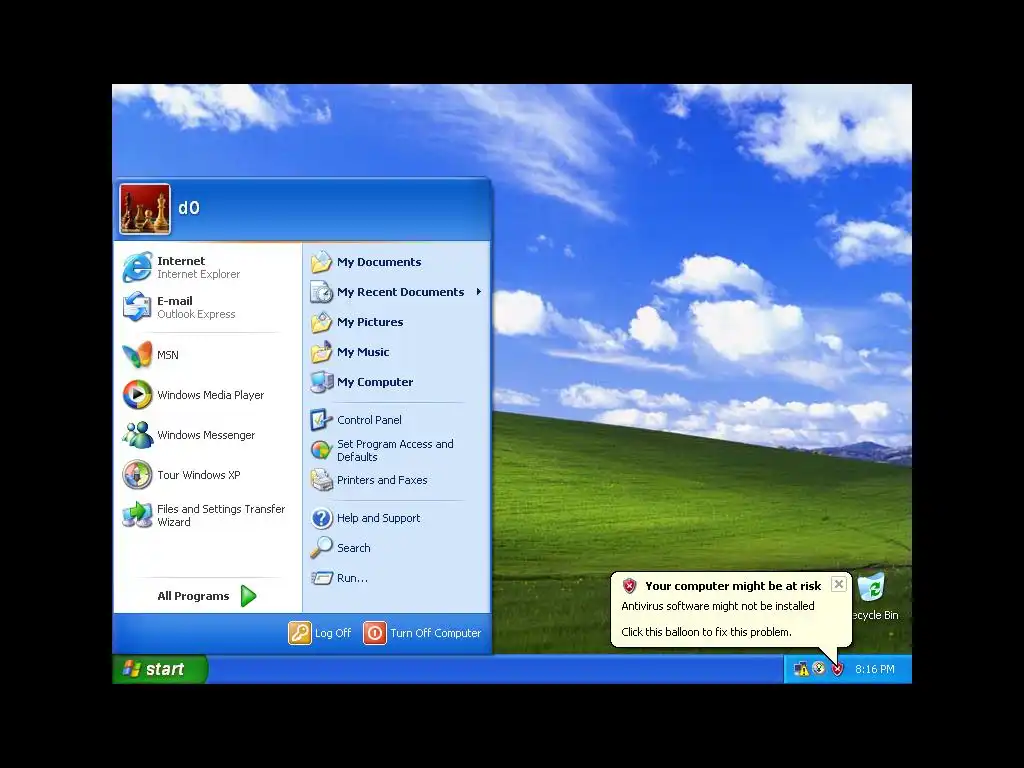Choose the Printers and Faxes menu label

[382, 480]
